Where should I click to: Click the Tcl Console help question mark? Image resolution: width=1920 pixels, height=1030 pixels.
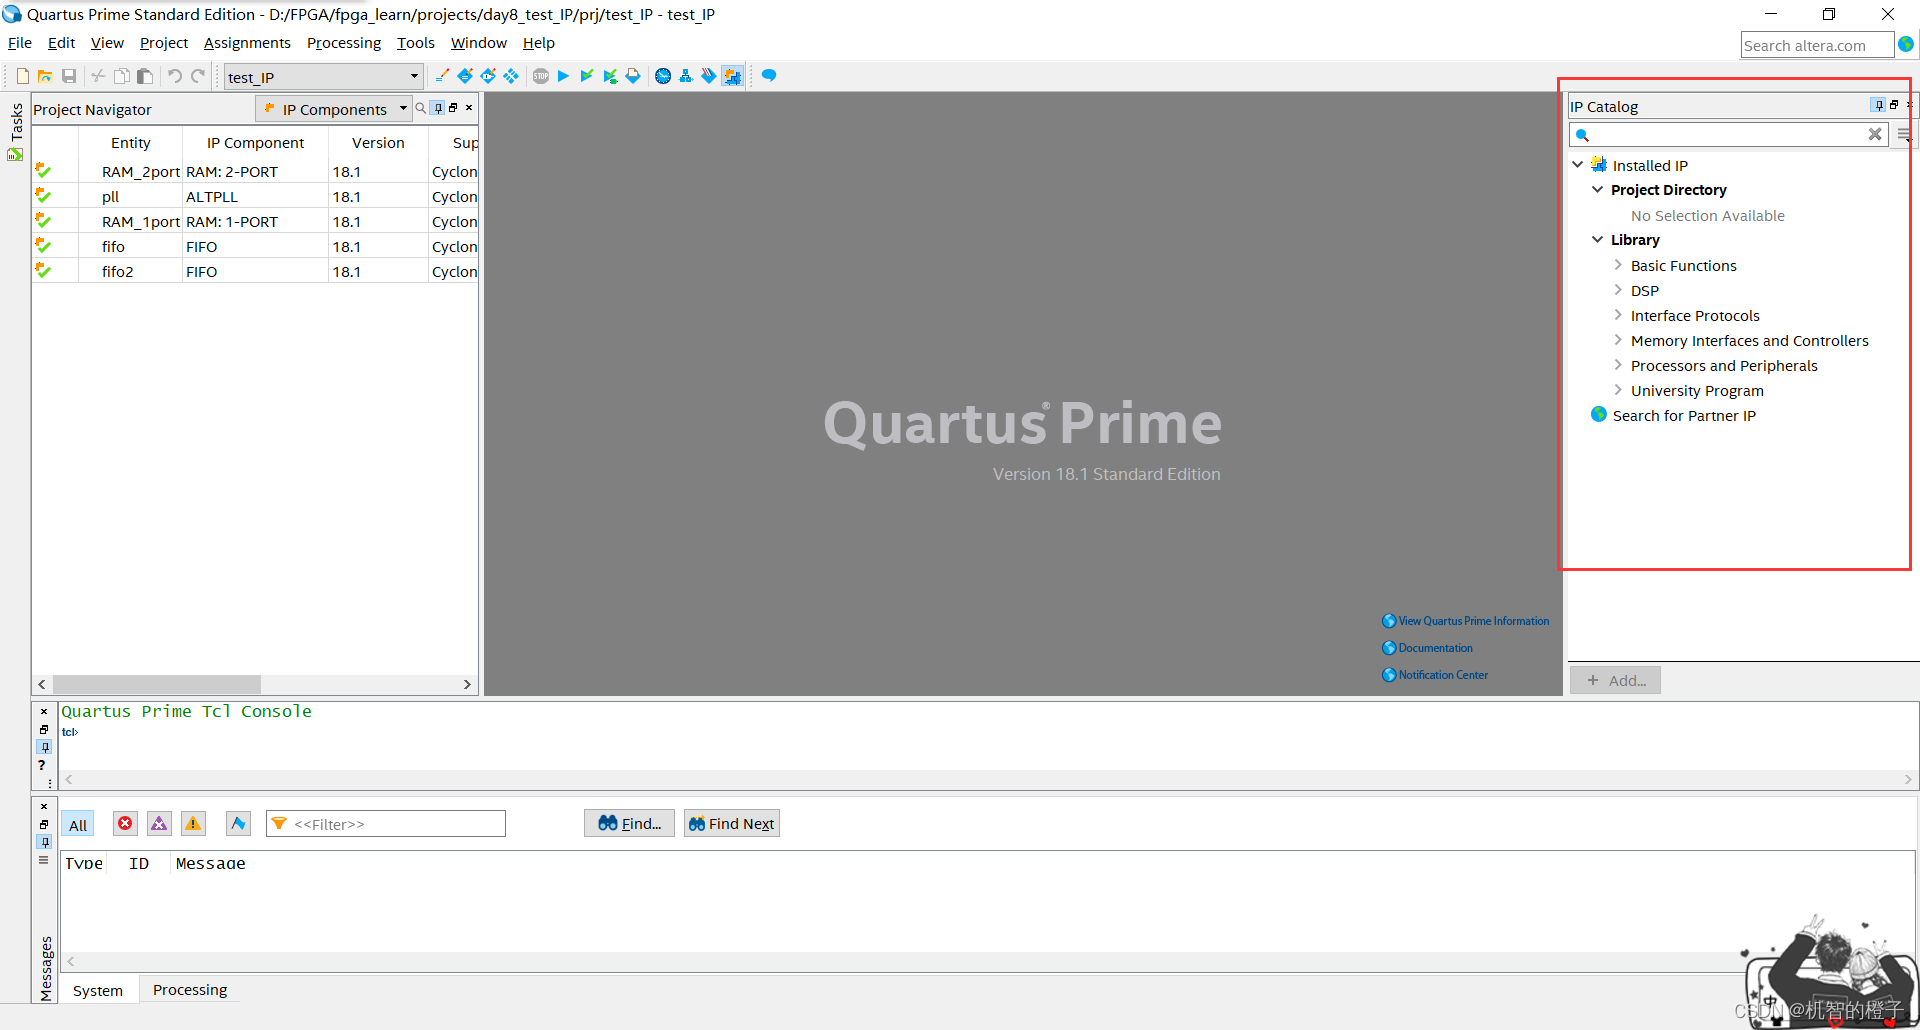42,765
